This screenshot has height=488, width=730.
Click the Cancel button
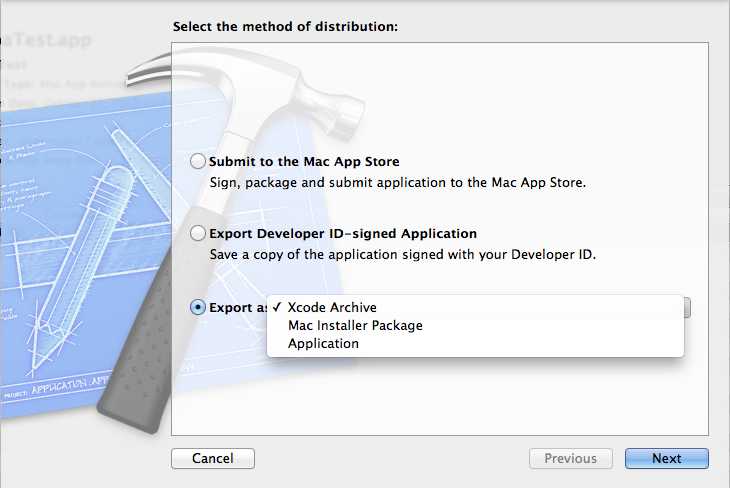click(x=213, y=459)
